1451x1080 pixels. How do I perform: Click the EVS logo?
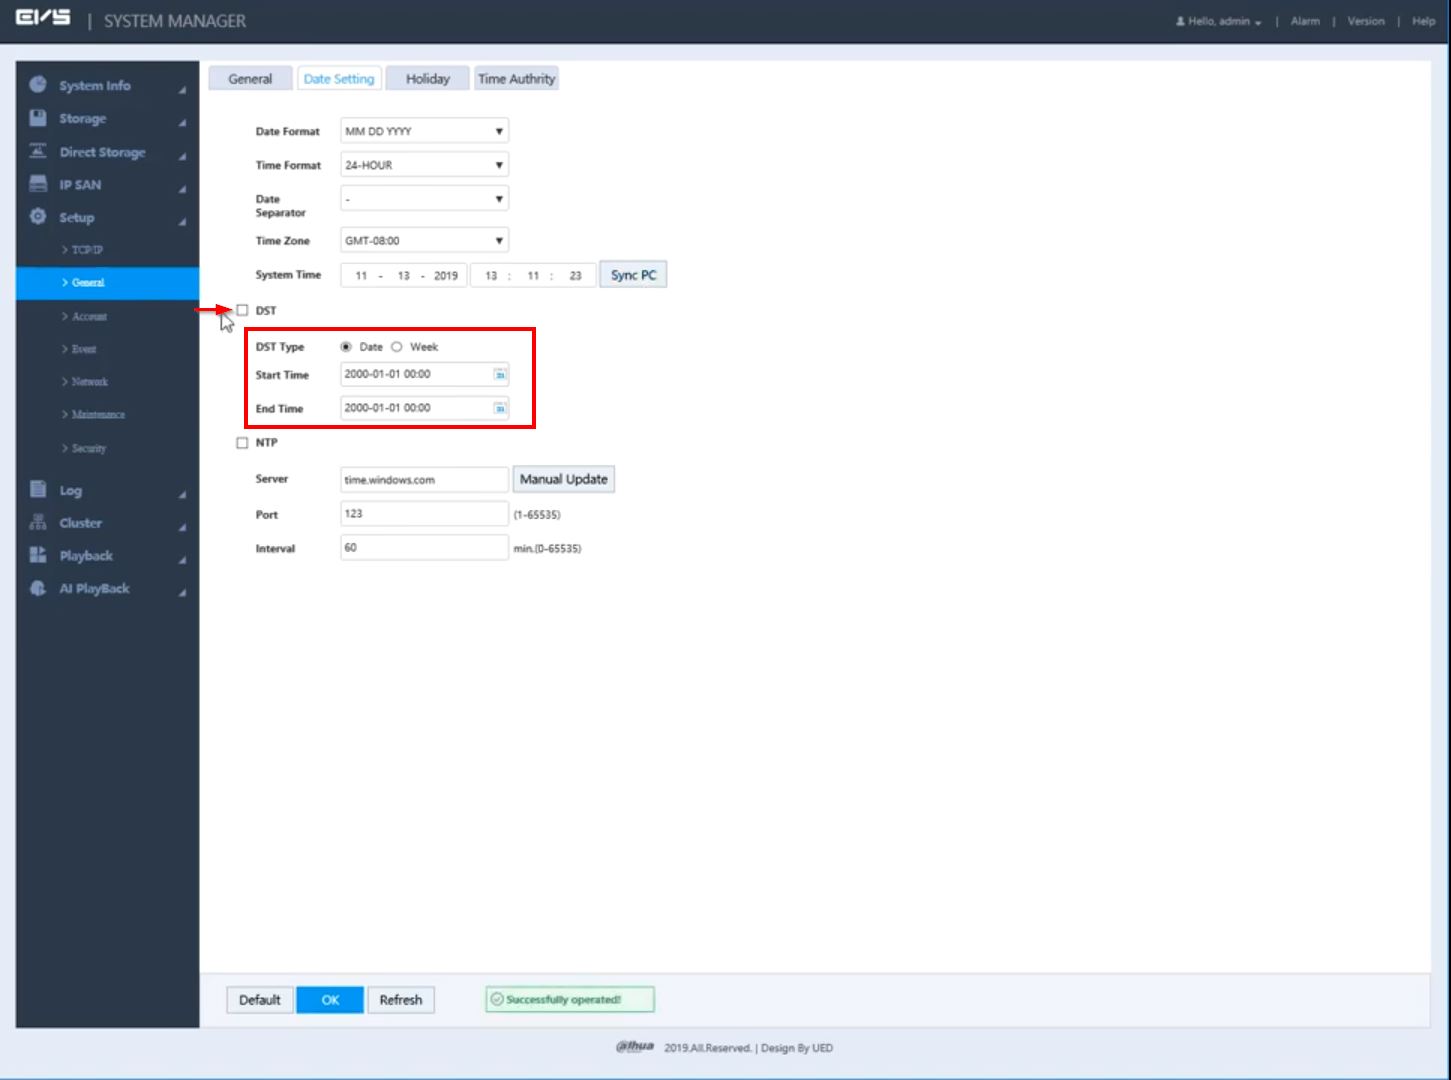(x=43, y=19)
